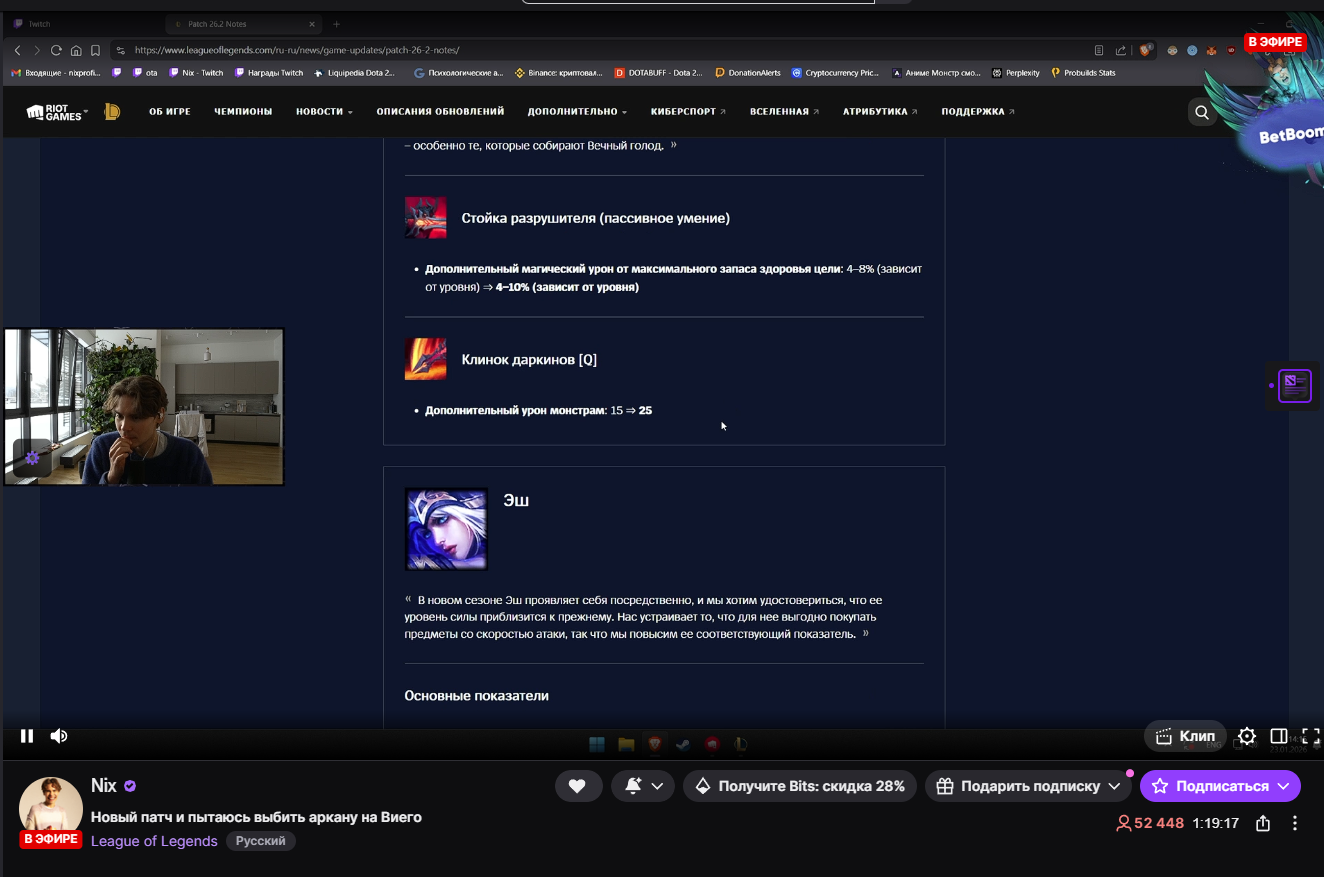Open the more options three-dot menu

click(1295, 823)
